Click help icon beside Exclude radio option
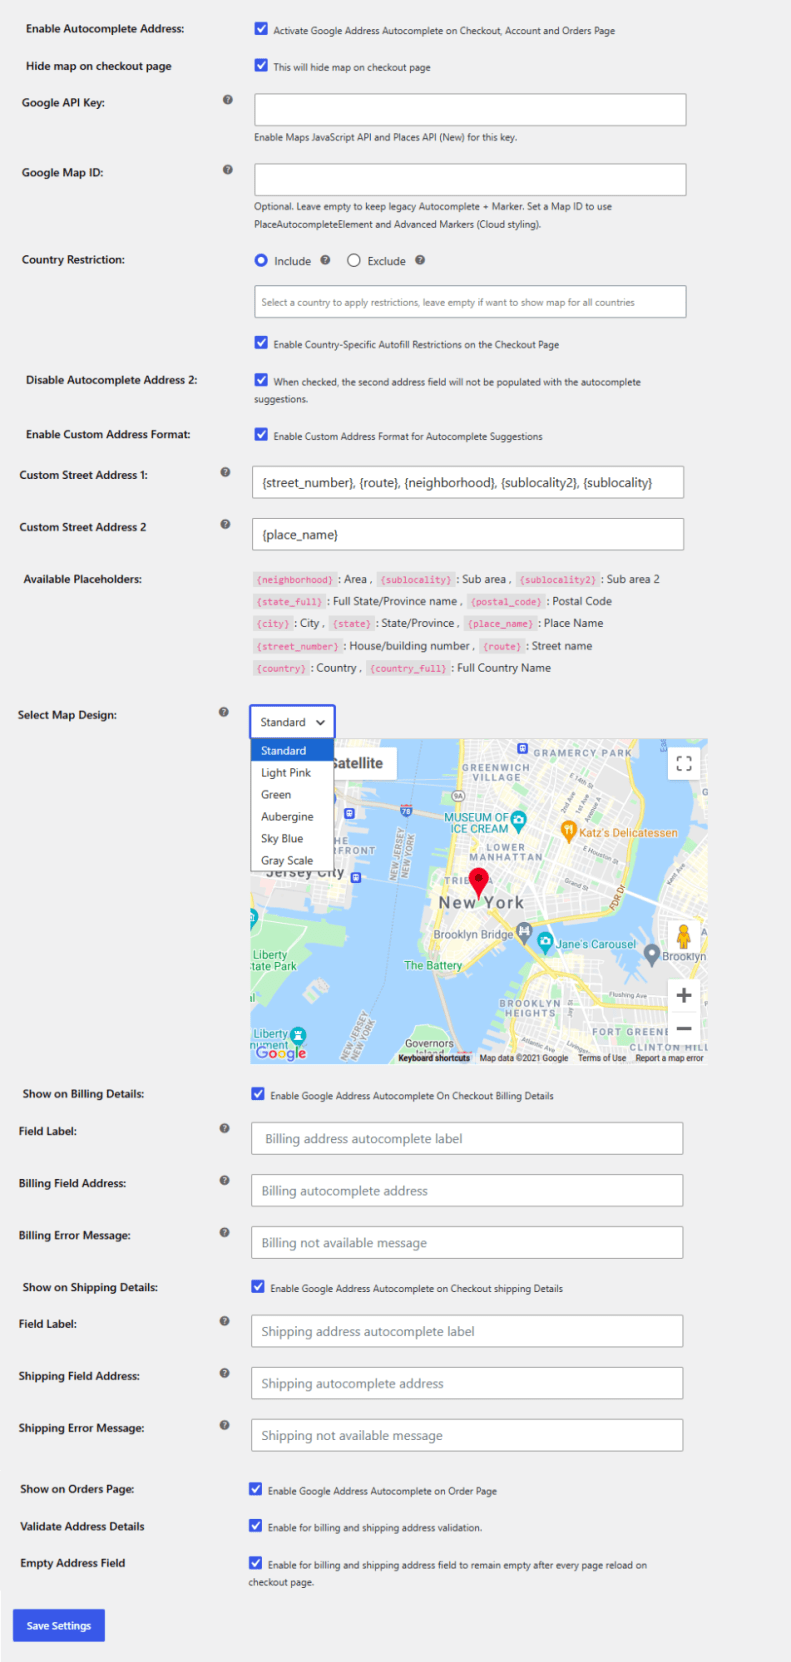The width and height of the screenshot is (791, 1662). coord(420,260)
